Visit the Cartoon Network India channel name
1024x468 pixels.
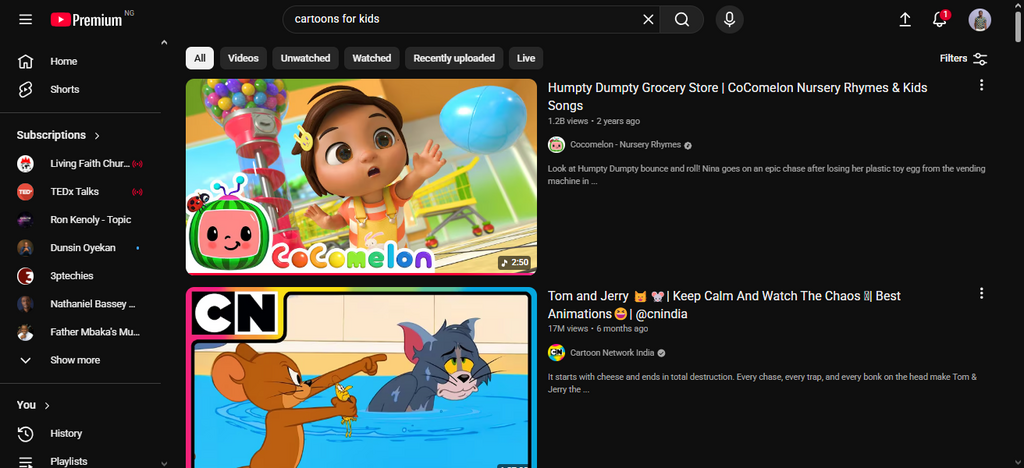coord(612,353)
